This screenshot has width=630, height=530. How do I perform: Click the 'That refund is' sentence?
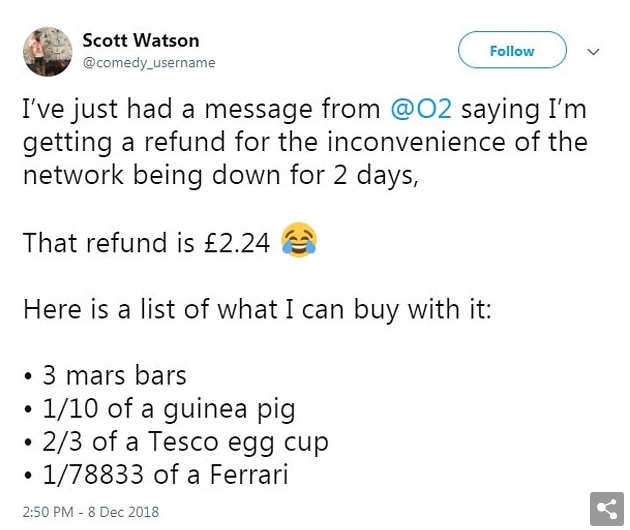(109, 243)
